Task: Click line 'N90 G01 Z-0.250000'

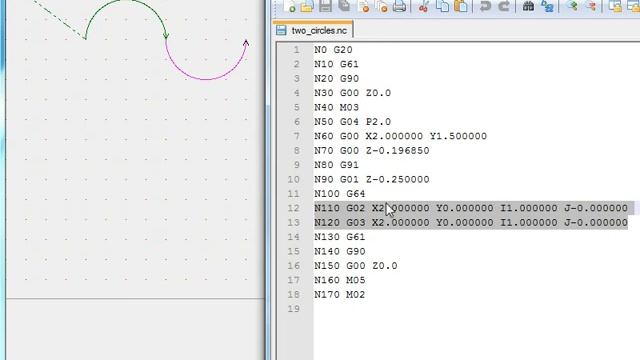Action: coord(372,179)
